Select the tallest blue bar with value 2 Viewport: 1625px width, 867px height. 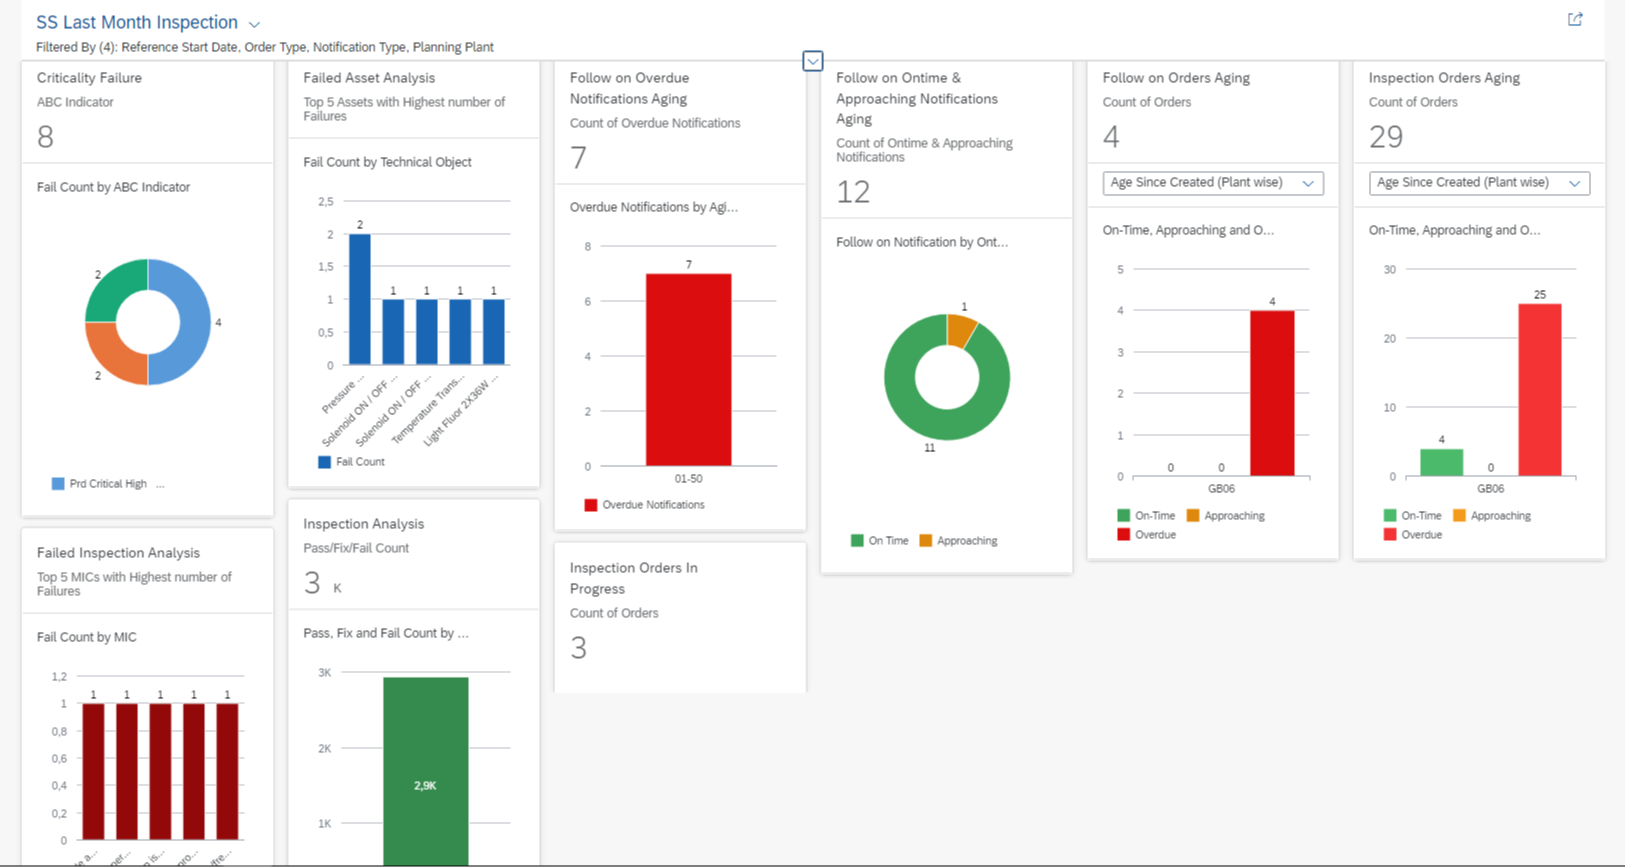point(359,300)
